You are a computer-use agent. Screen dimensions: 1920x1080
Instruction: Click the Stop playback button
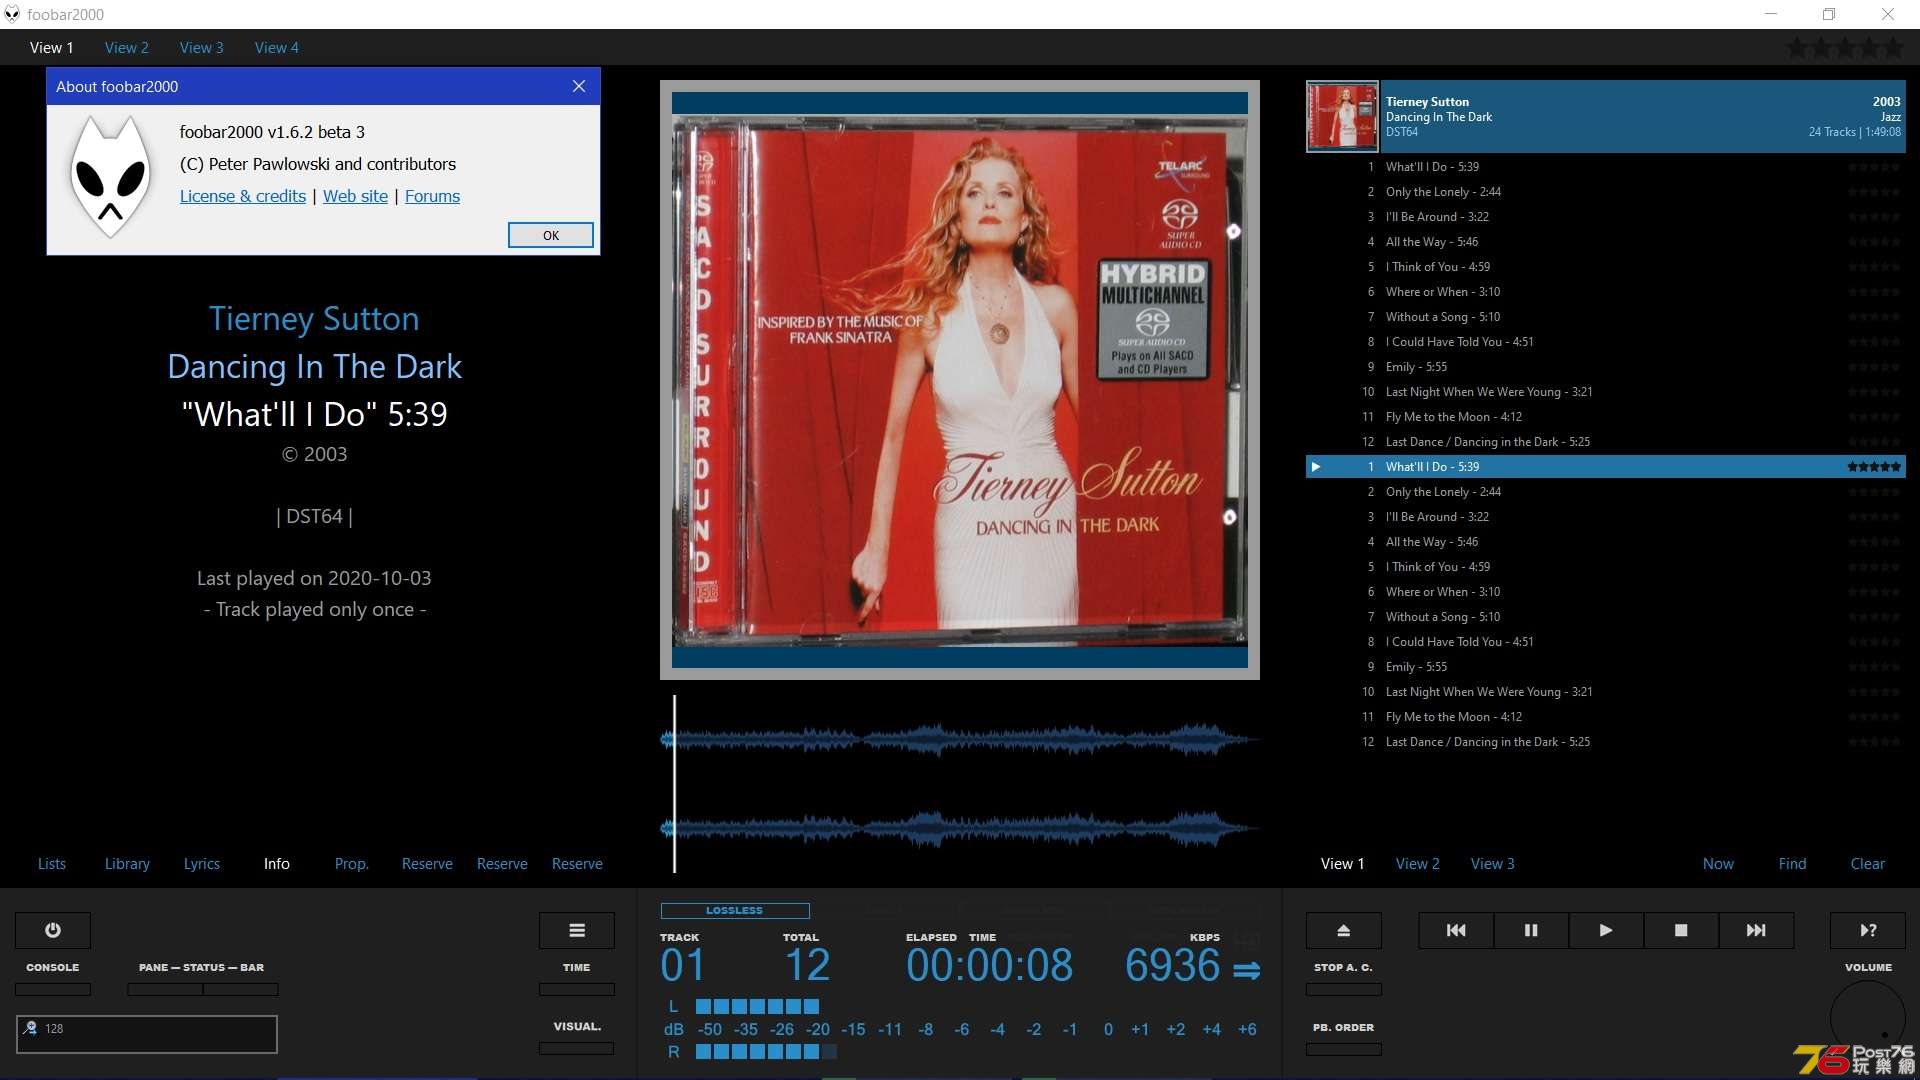(1681, 930)
